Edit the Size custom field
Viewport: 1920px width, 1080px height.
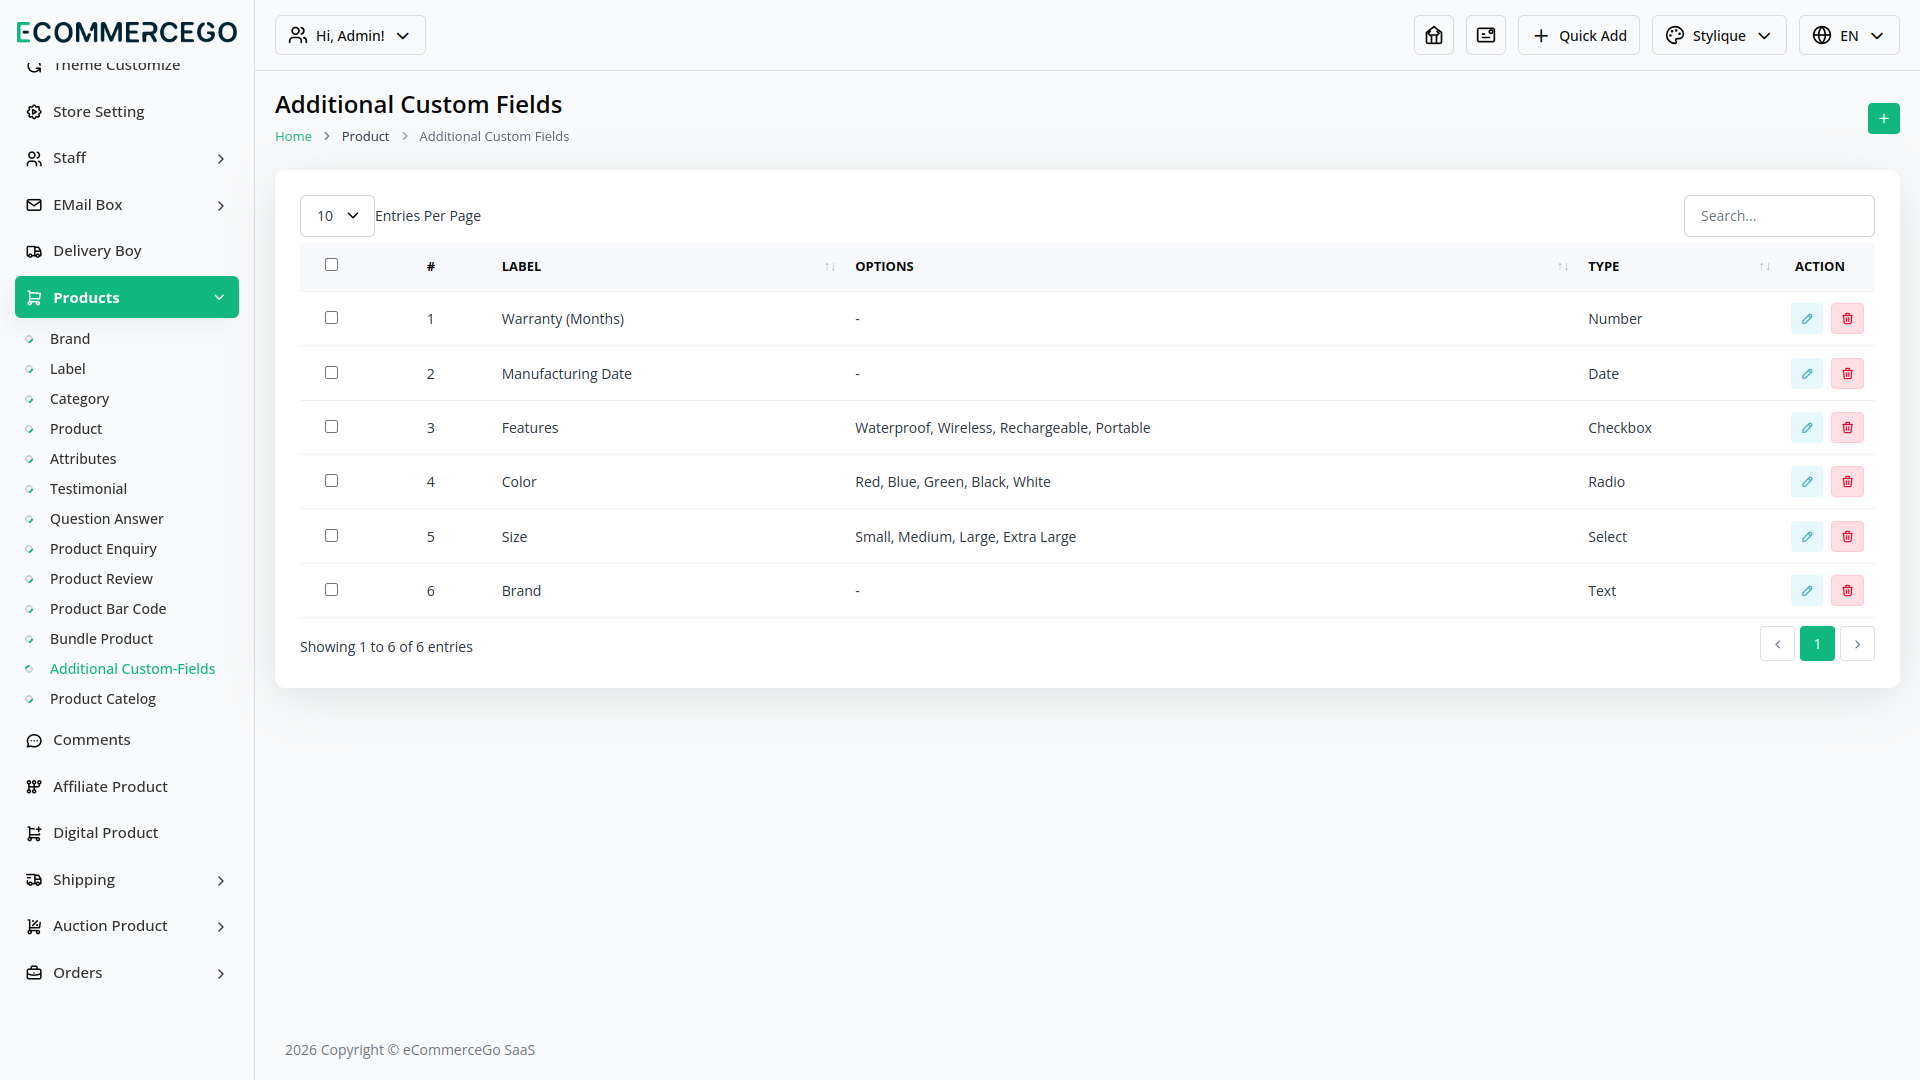tap(1807, 537)
